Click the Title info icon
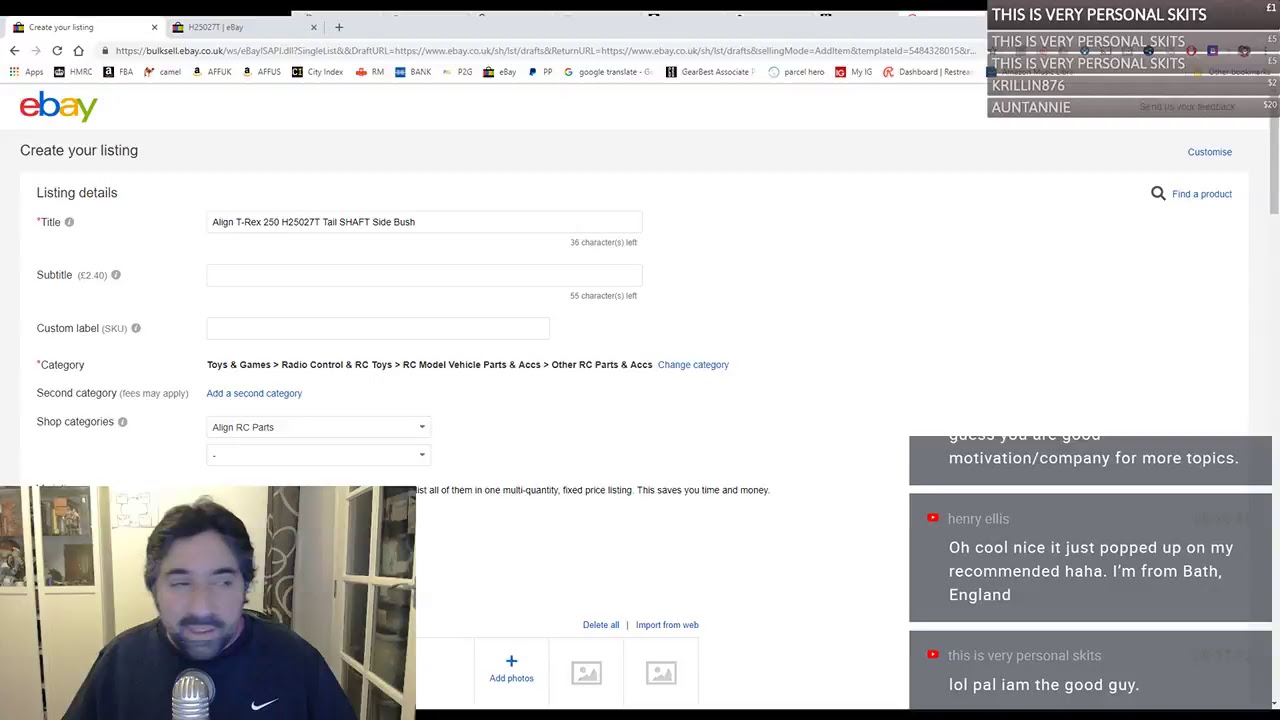 point(69,222)
